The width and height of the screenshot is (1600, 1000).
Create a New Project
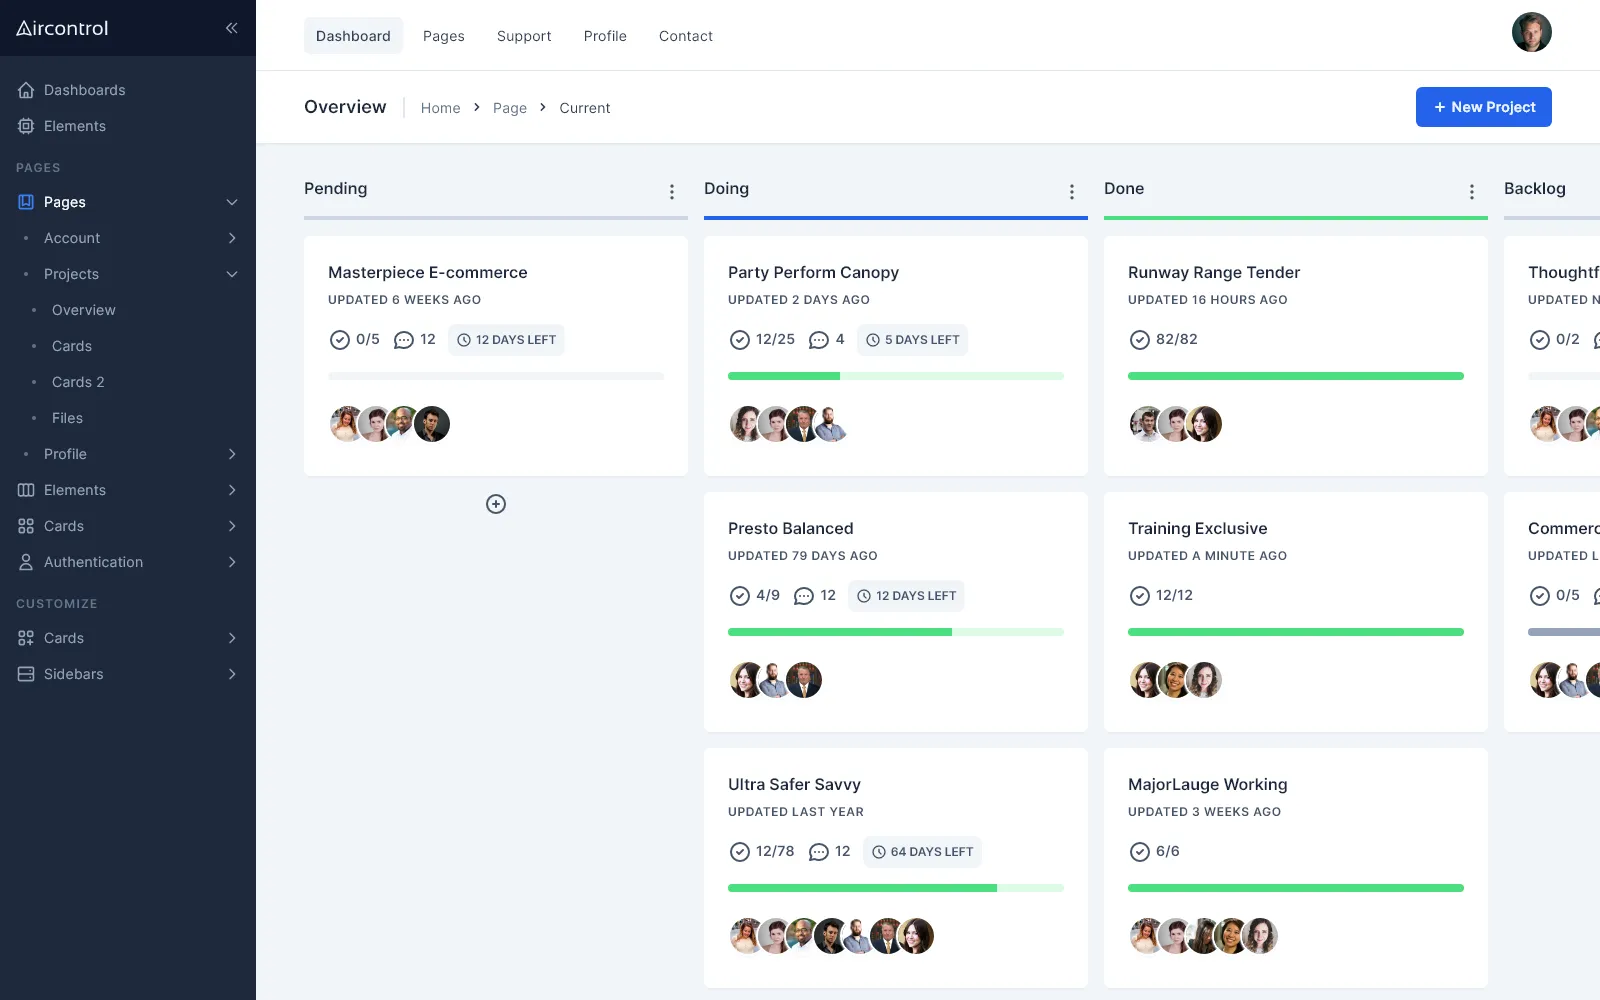tap(1484, 107)
